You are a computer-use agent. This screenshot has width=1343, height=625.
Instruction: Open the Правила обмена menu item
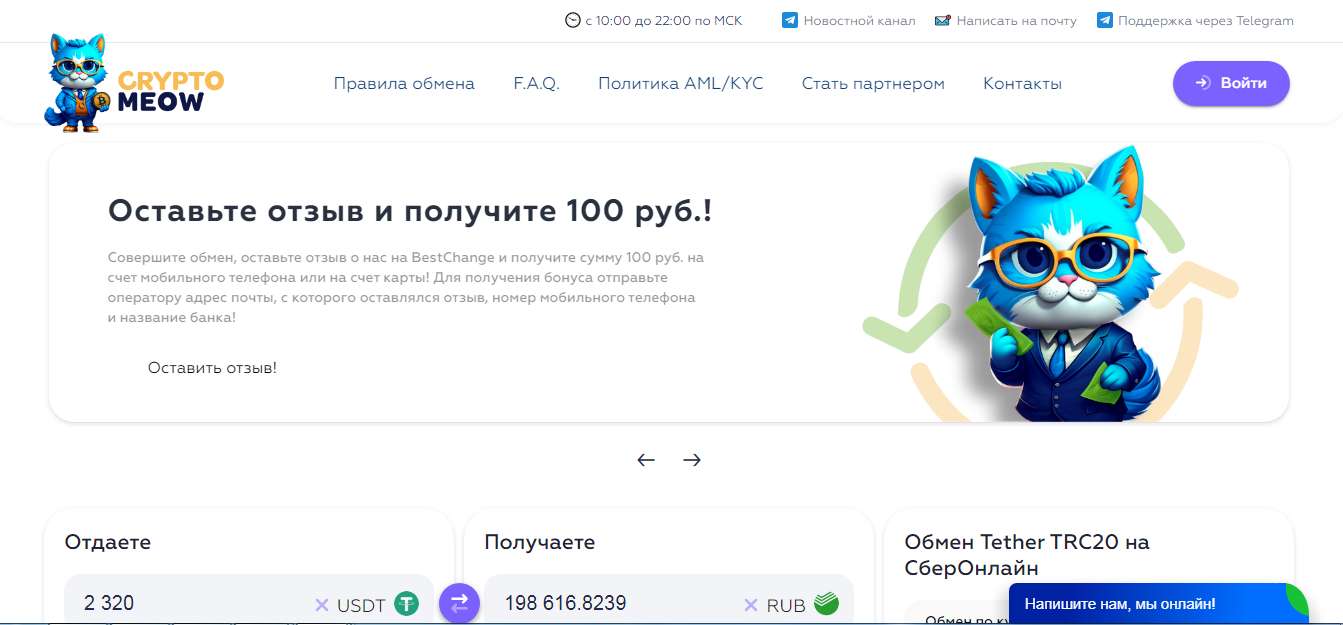click(404, 83)
